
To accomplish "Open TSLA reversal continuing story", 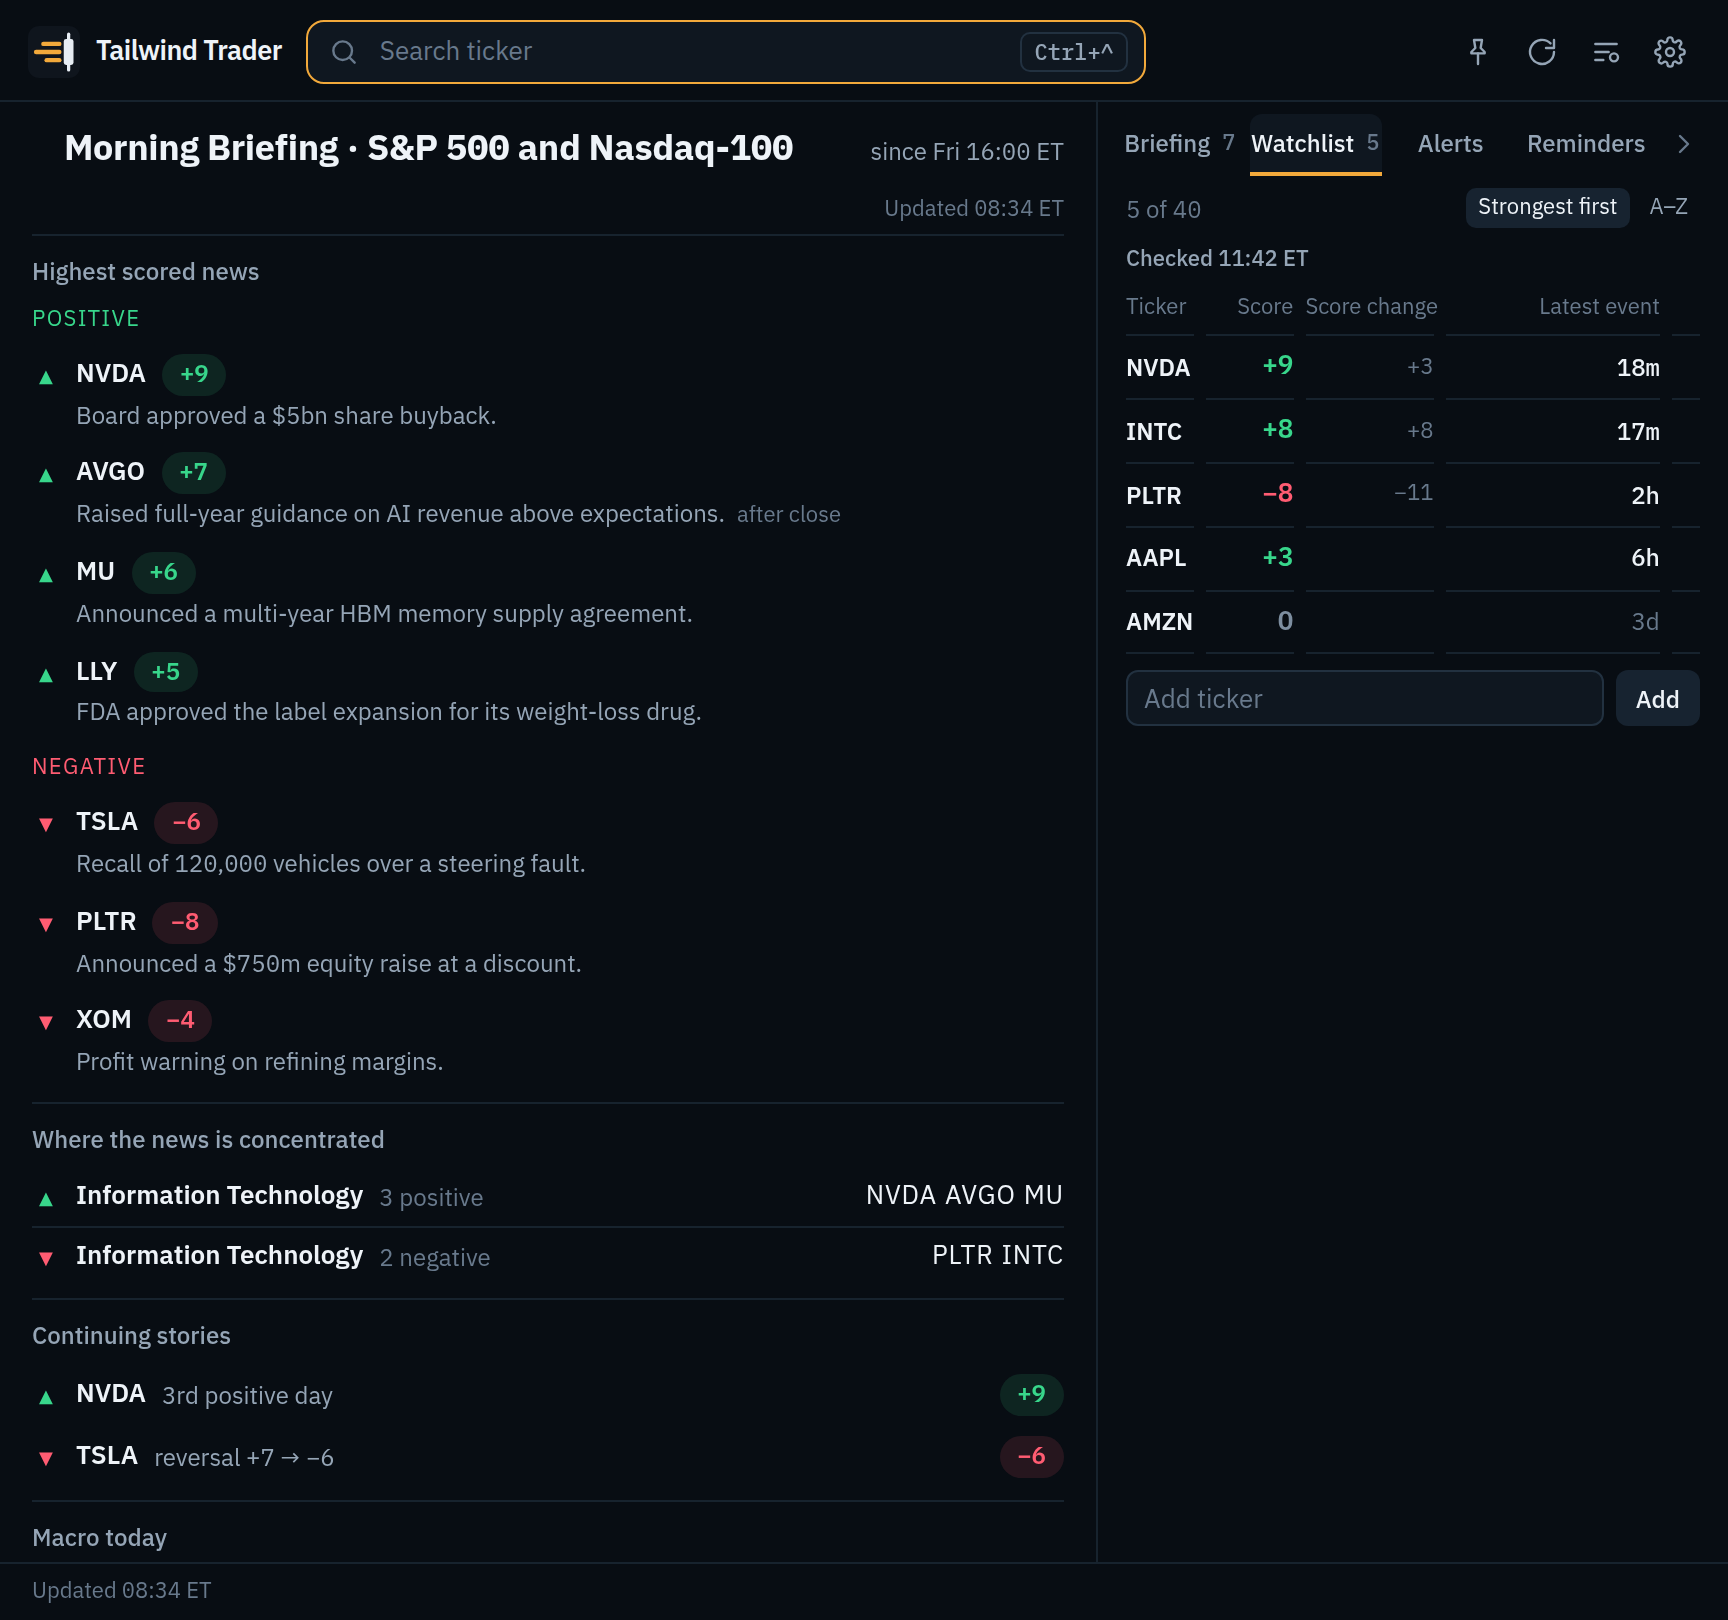I will click(548, 1457).
